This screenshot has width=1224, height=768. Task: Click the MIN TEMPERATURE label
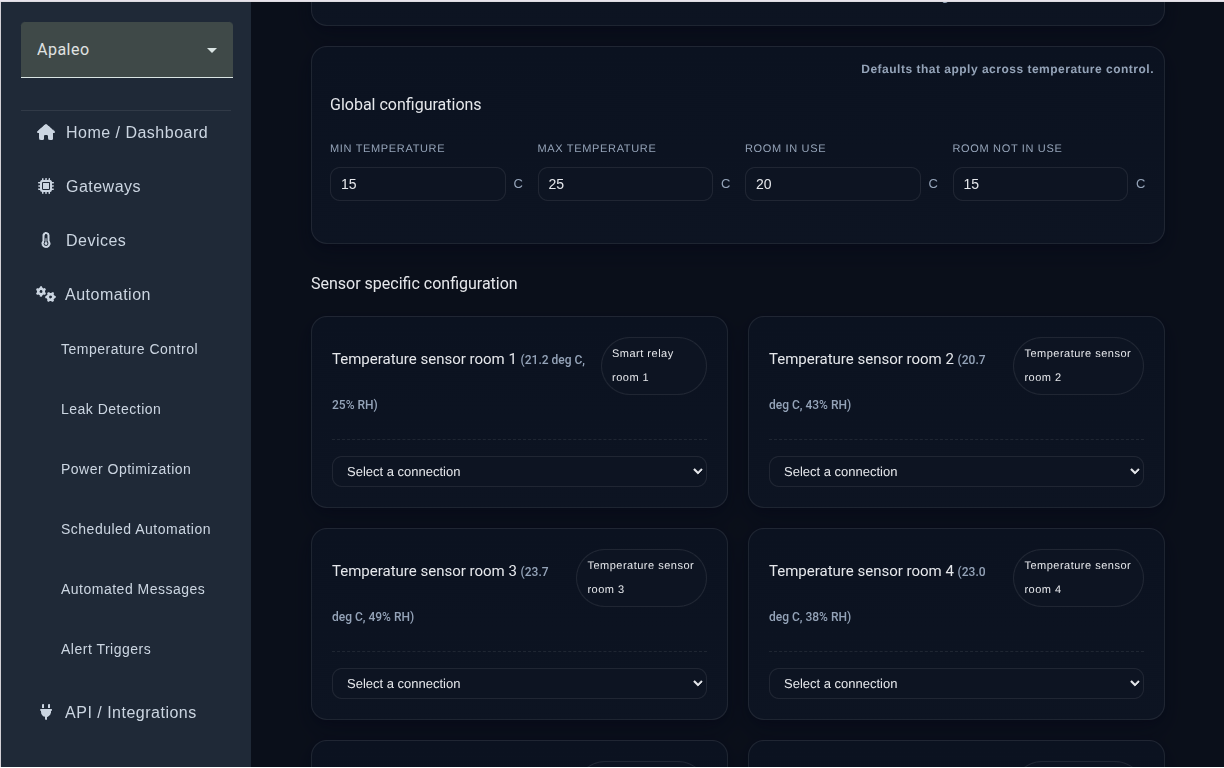click(387, 148)
